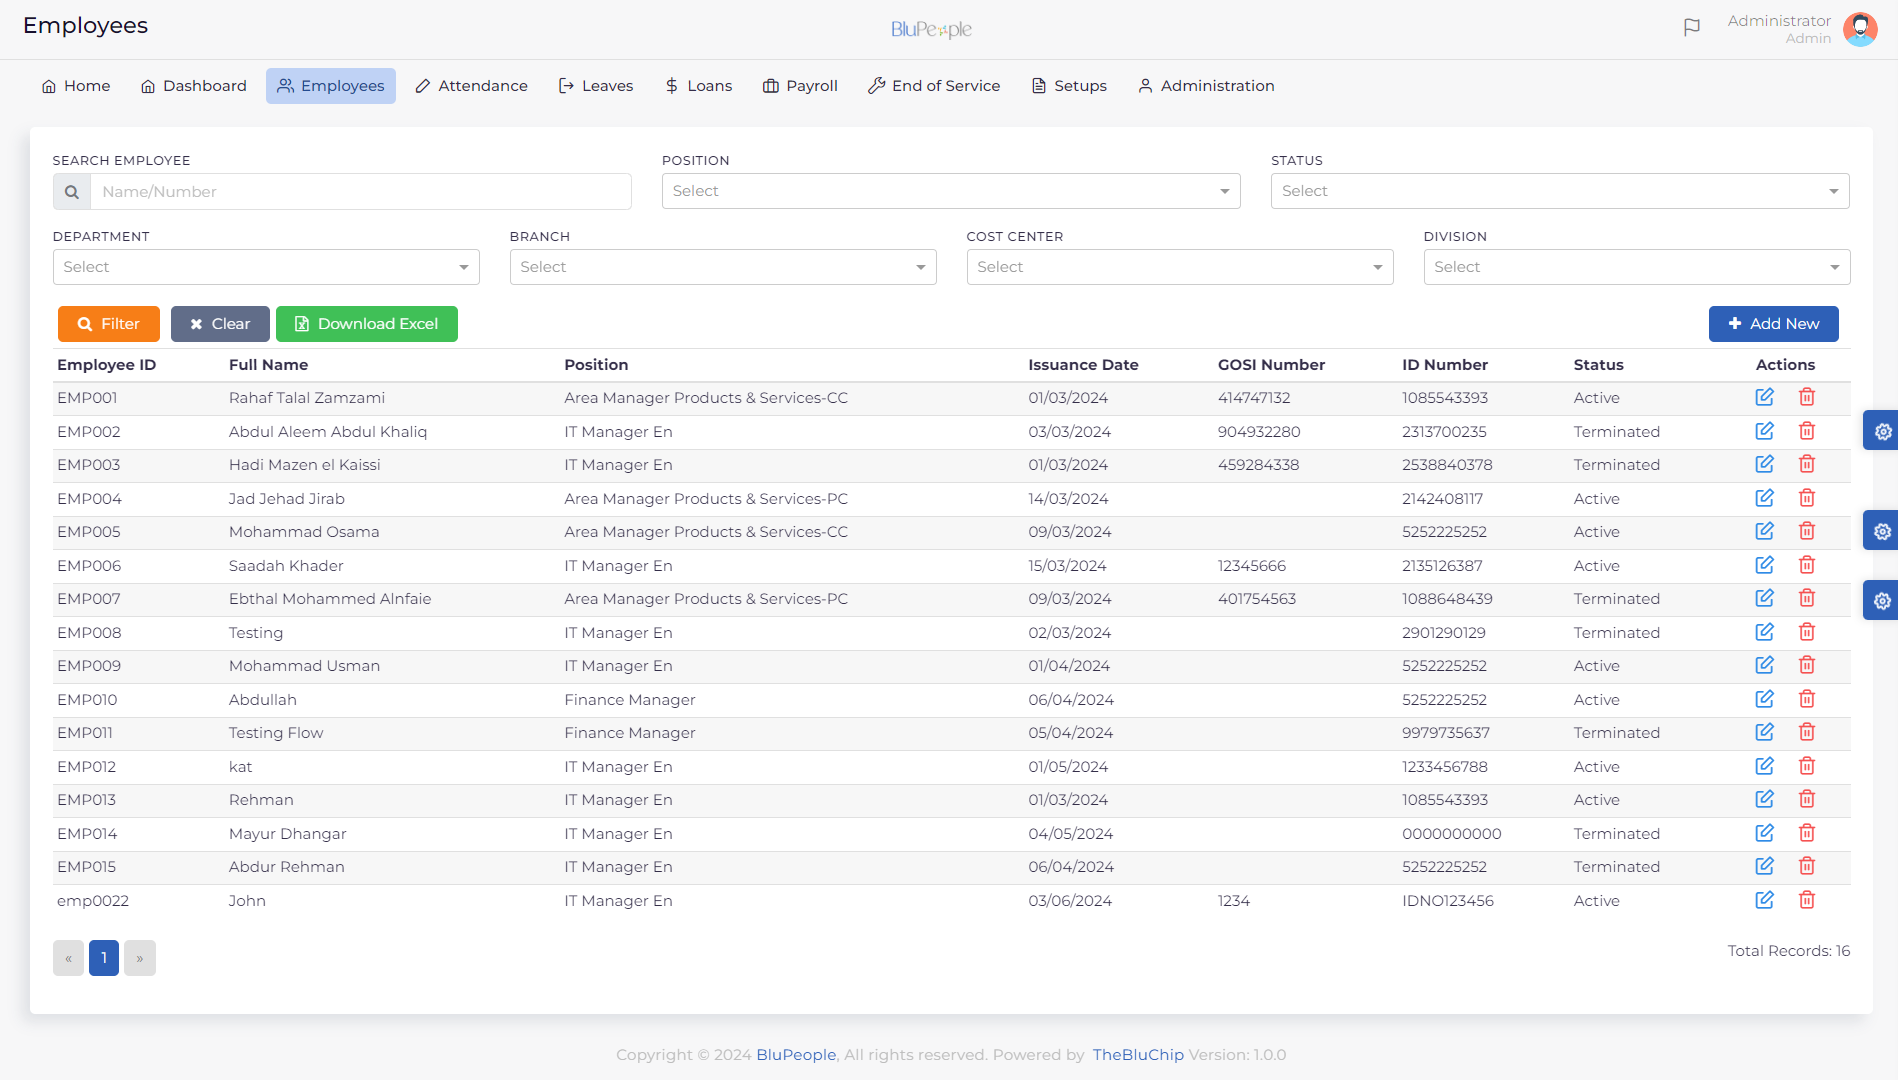Go to the Attendance menu
1898x1080 pixels.
pos(472,86)
